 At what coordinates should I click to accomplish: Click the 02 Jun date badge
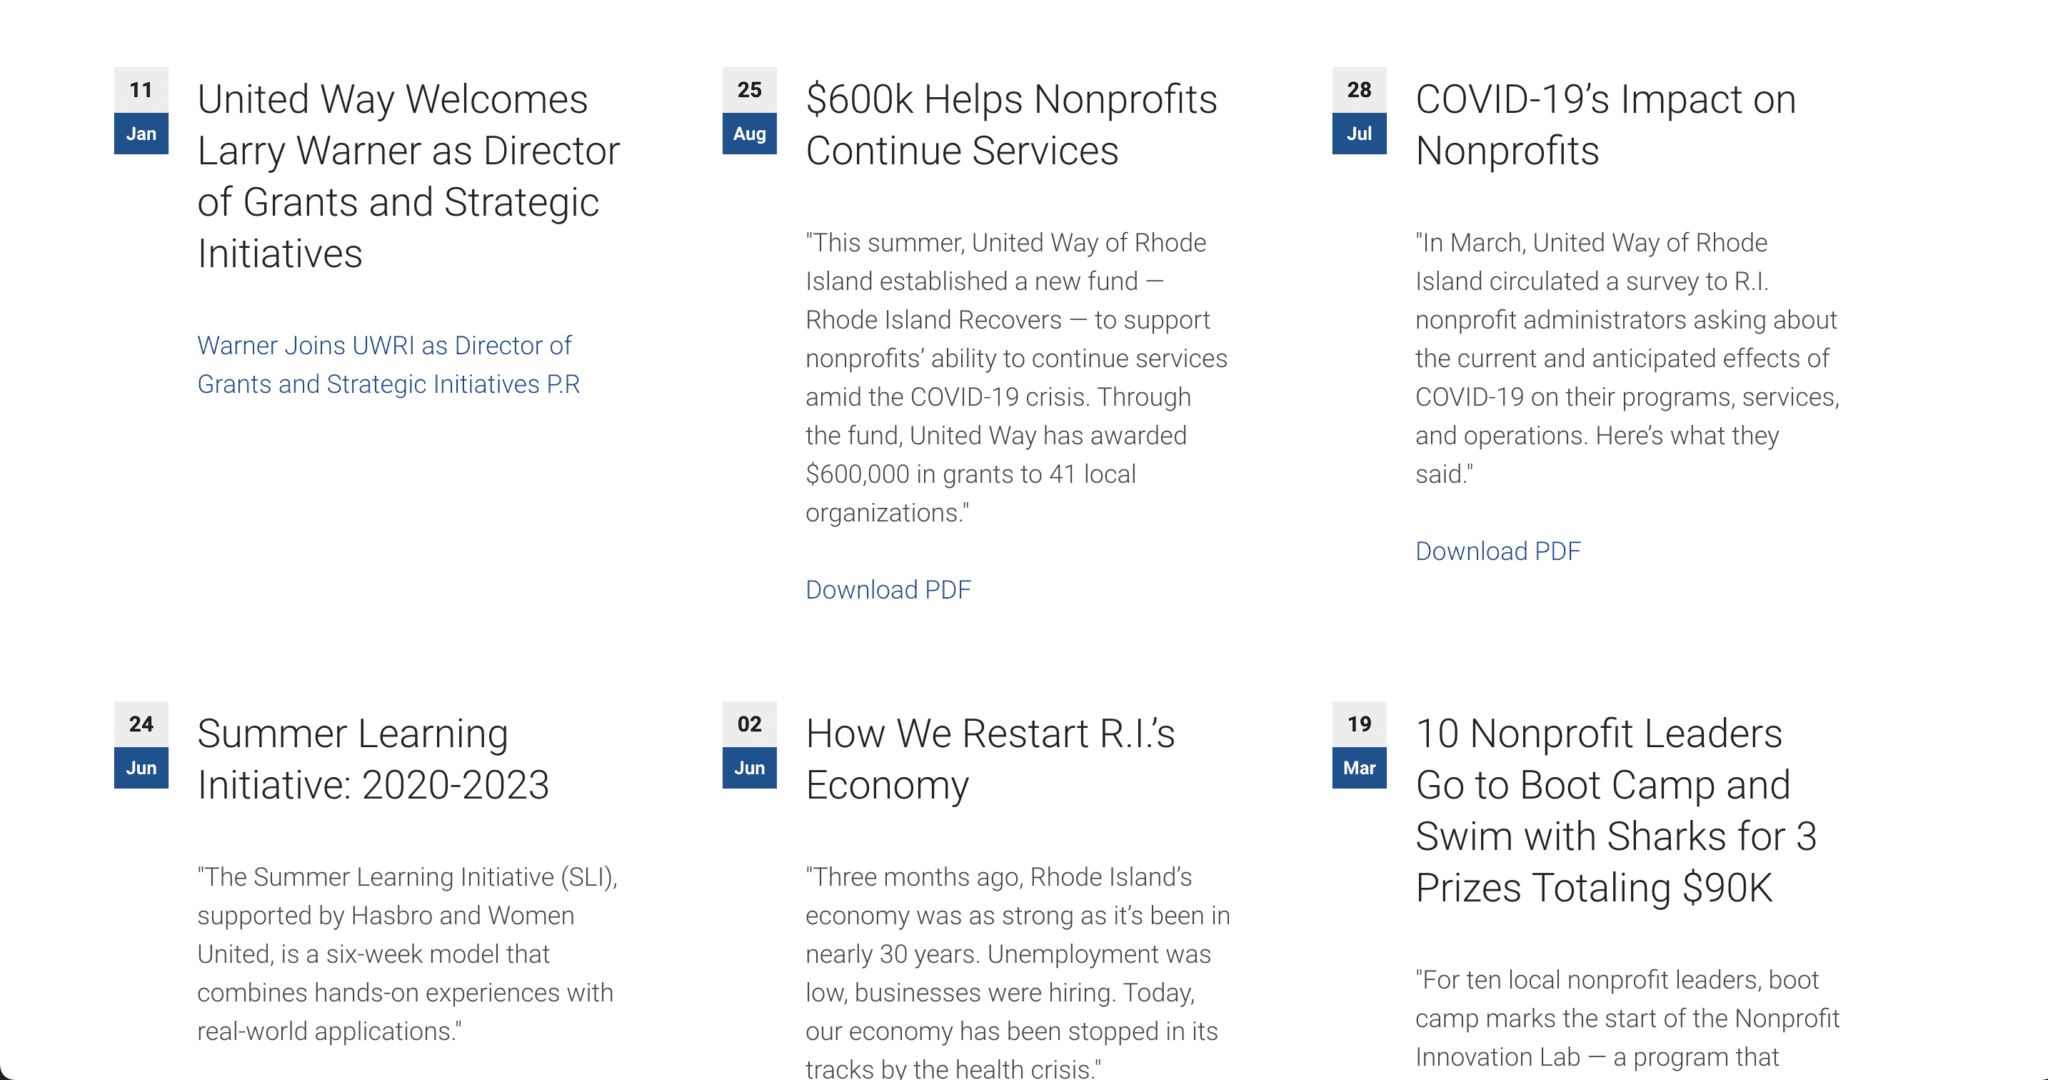pyautogui.click(x=750, y=745)
